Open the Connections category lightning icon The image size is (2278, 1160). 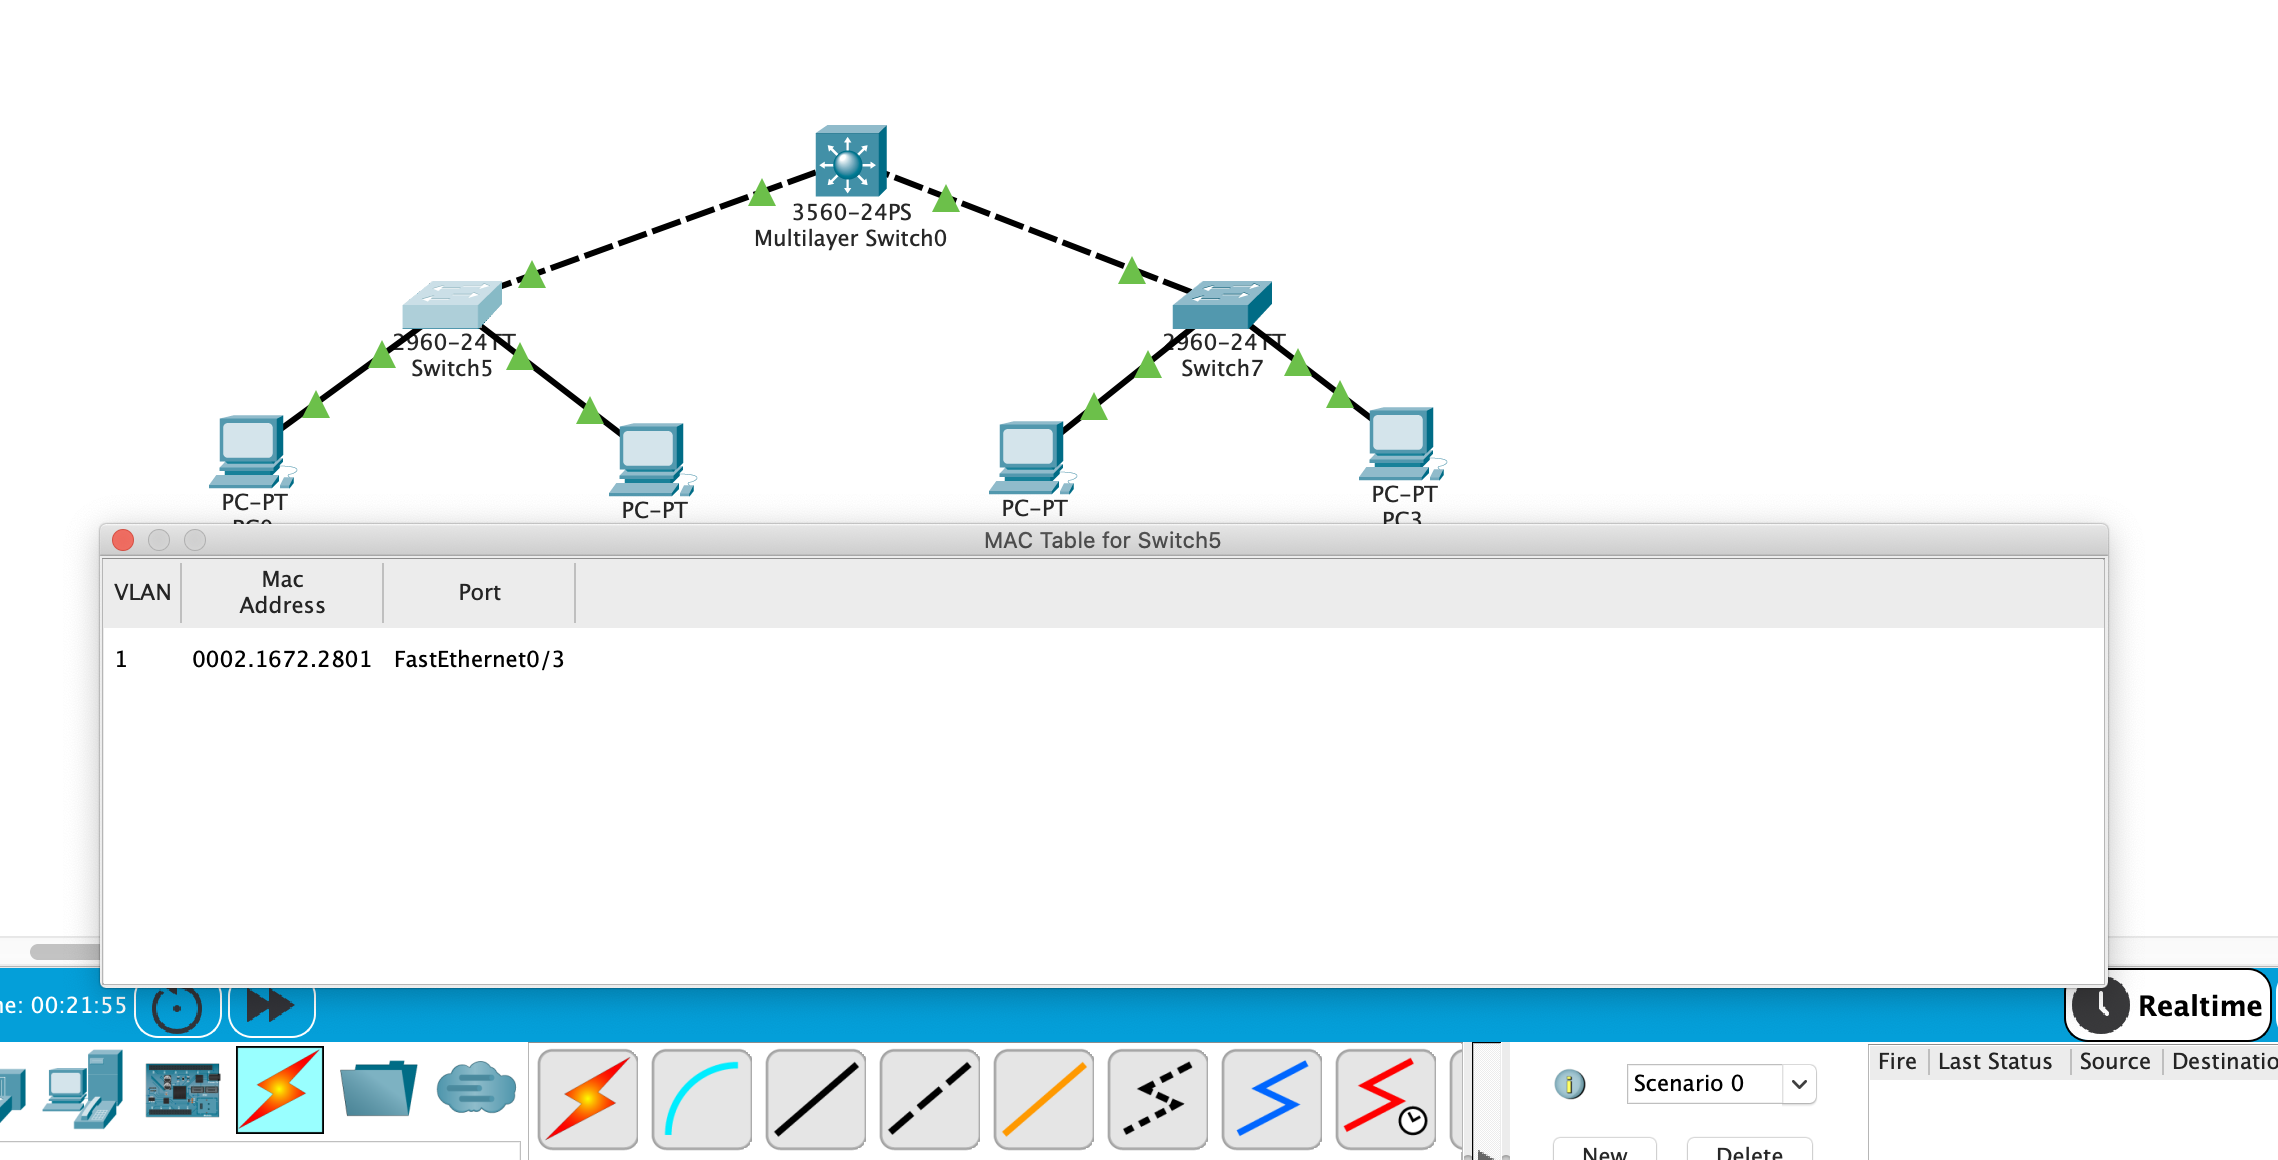pyautogui.click(x=280, y=1089)
